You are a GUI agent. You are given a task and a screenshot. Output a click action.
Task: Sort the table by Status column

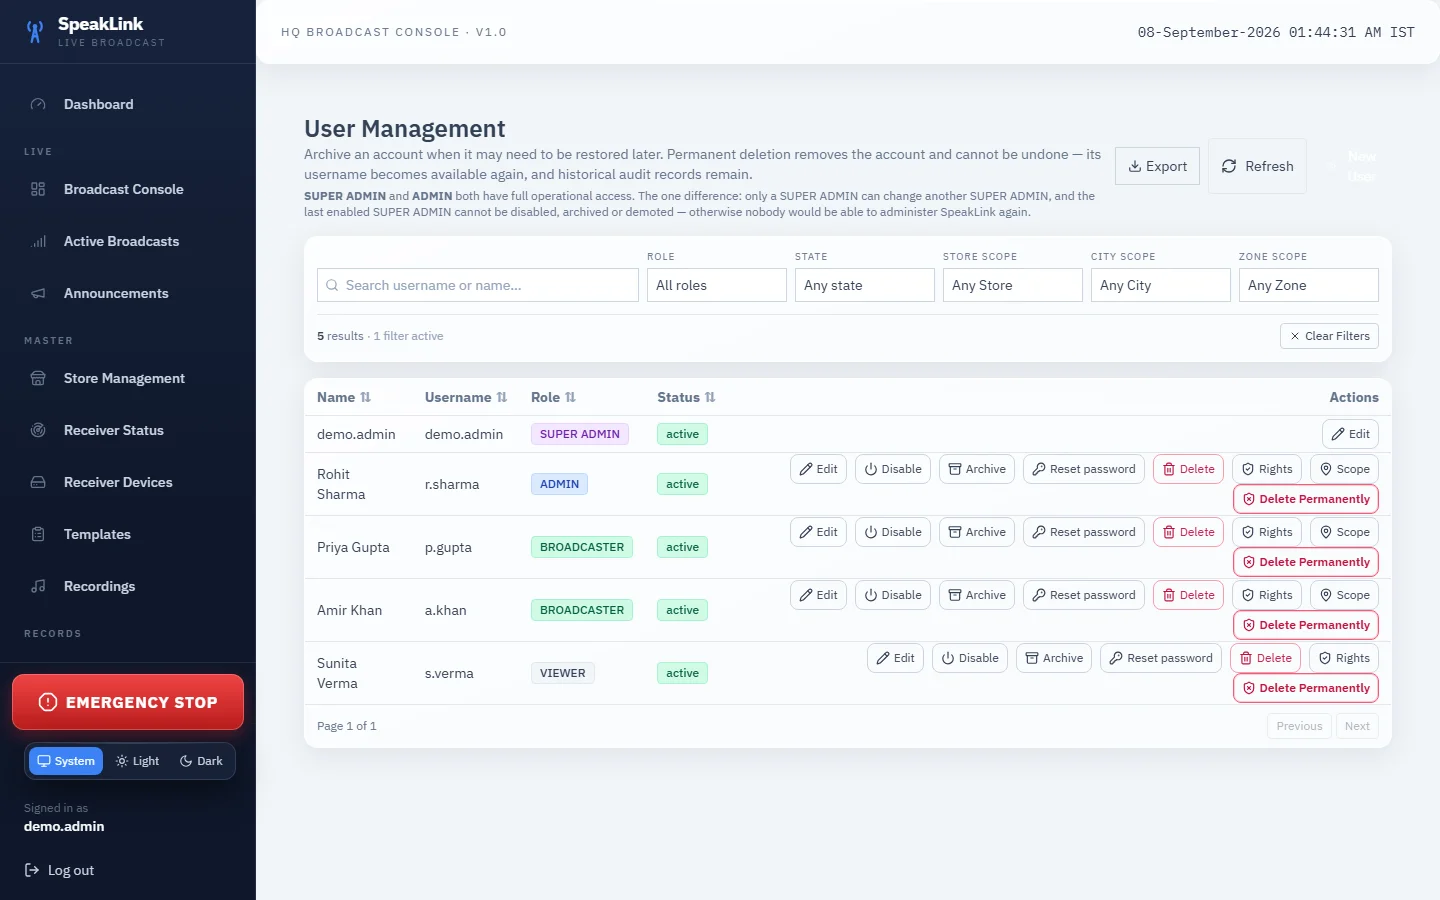(x=686, y=397)
